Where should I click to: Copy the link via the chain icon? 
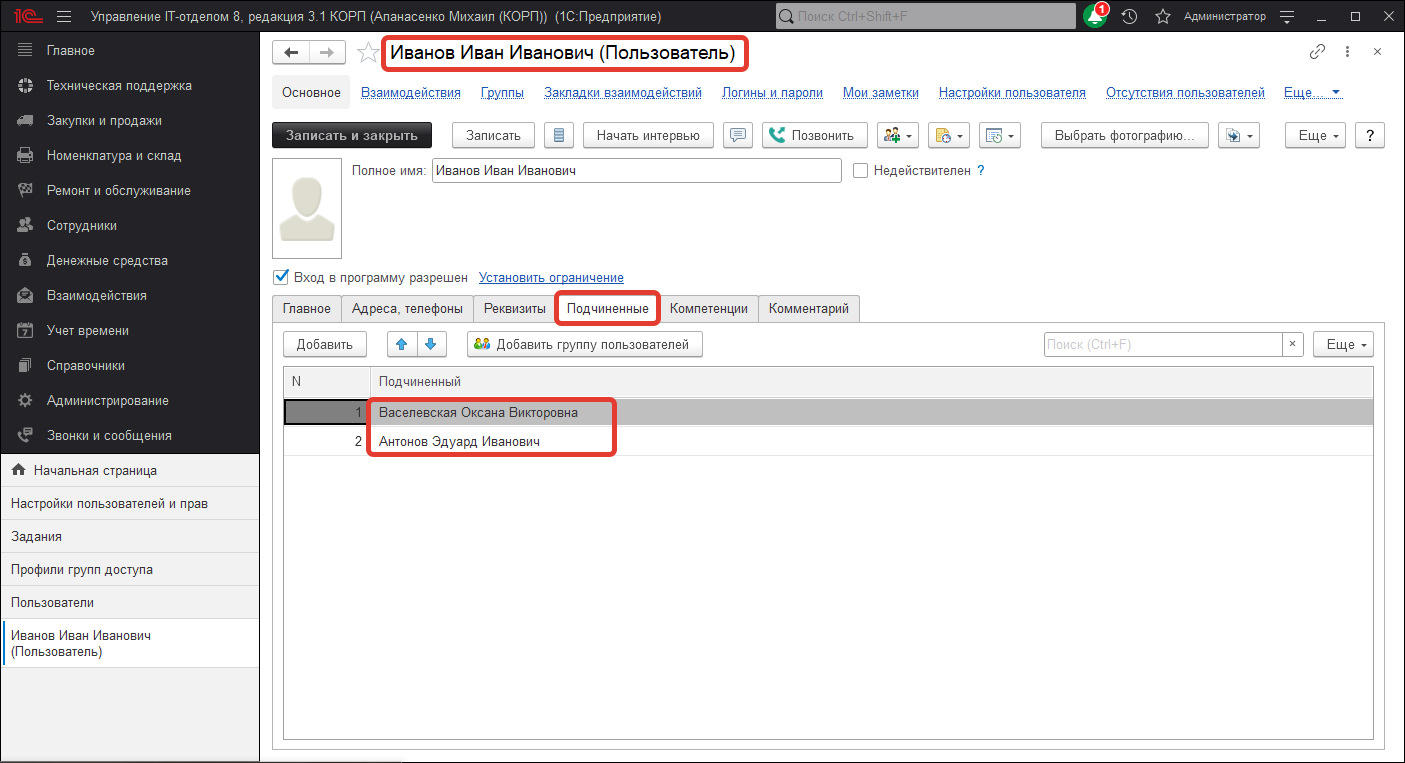(x=1317, y=52)
